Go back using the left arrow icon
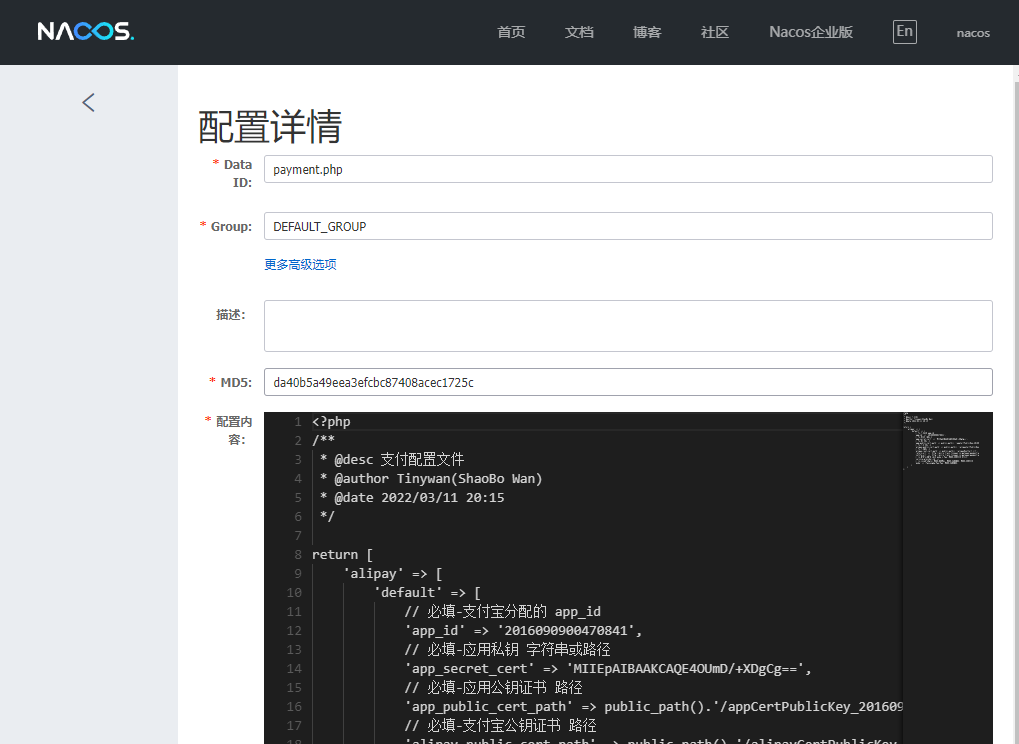 pyautogui.click(x=89, y=102)
